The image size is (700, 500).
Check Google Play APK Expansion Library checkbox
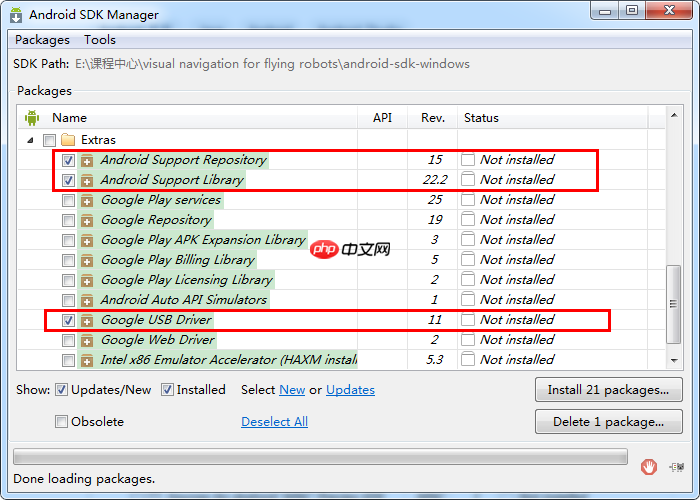(x=68, y=240)
